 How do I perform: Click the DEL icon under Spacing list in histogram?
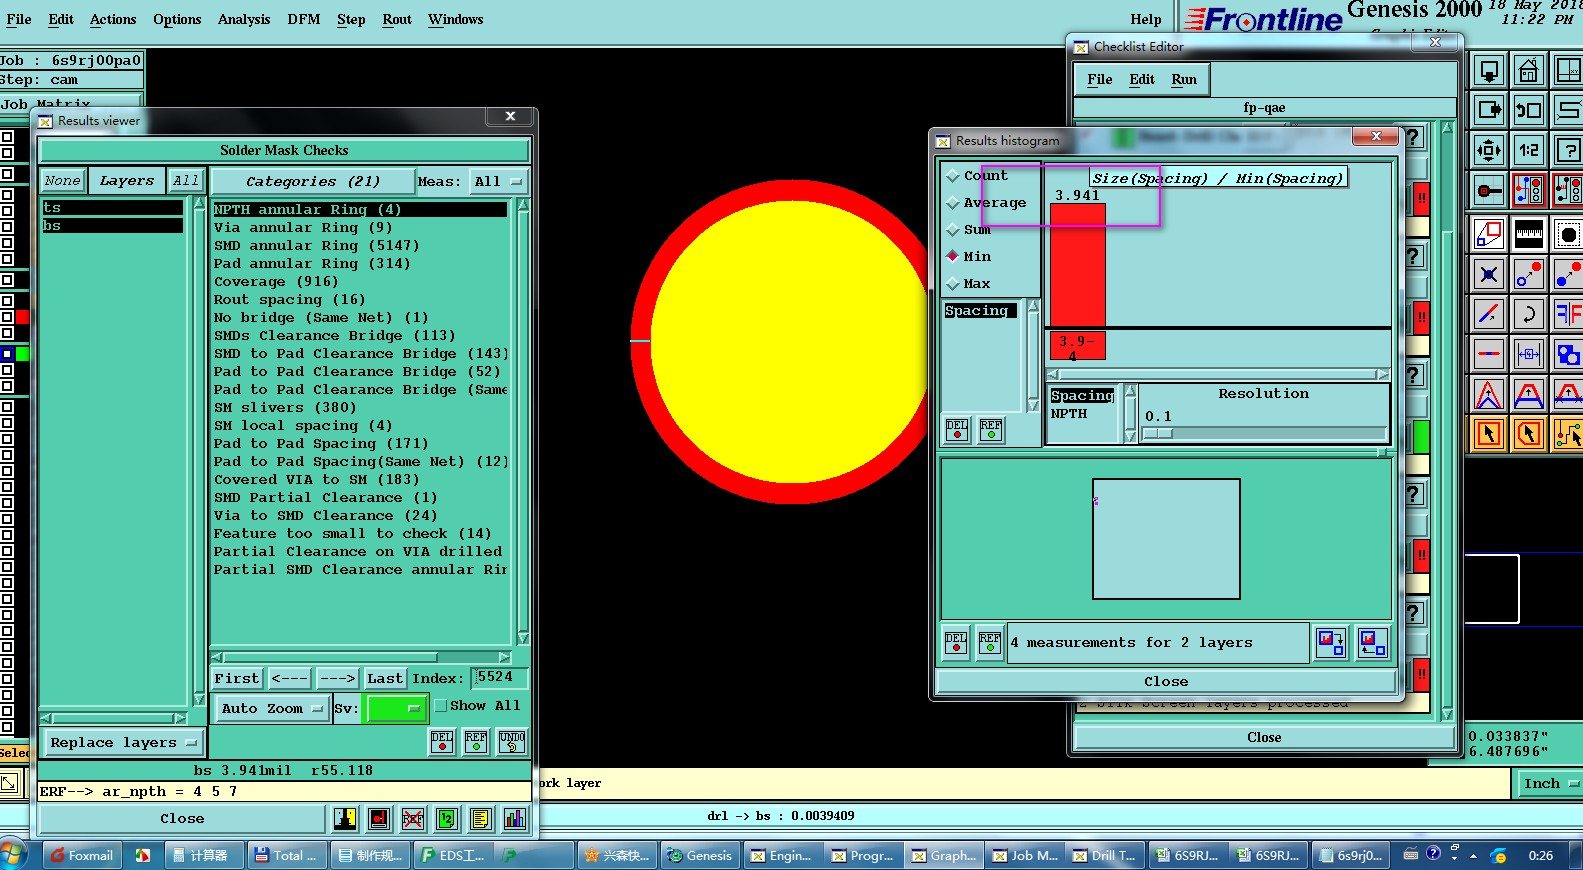coord(956,430)
